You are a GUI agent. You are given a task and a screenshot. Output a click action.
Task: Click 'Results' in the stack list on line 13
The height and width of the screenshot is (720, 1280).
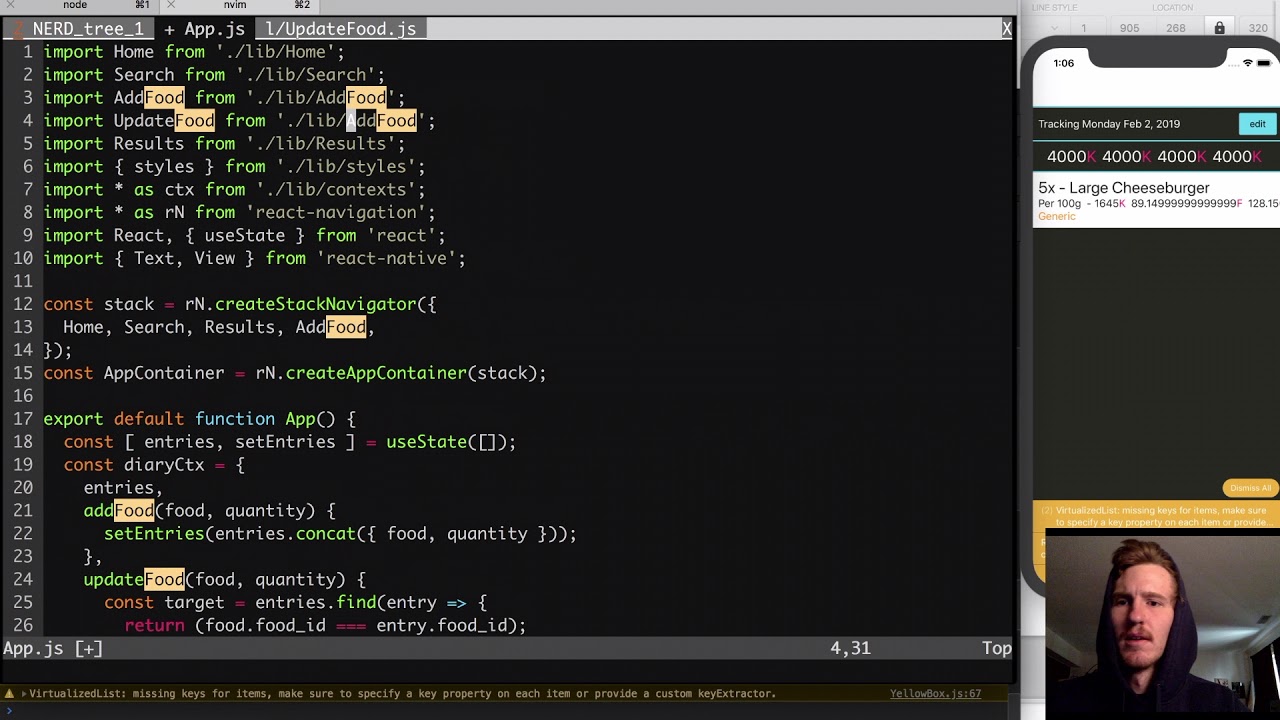pos(240,328)
